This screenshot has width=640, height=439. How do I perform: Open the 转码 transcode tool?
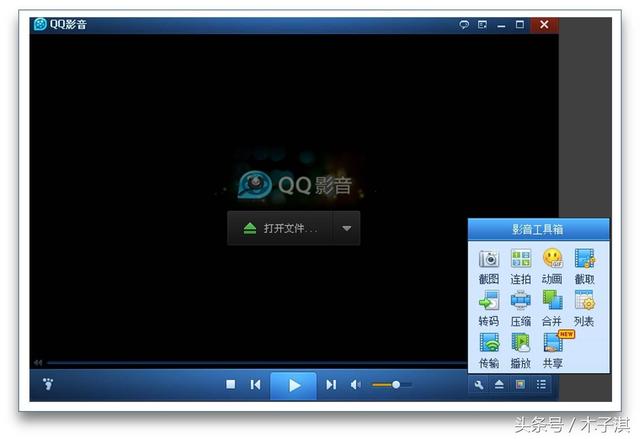pos(489,309)
